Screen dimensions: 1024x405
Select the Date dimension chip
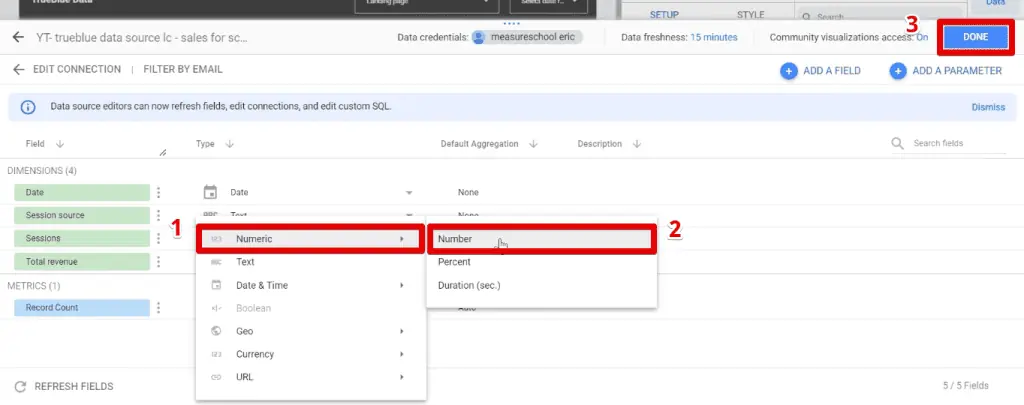click(82, 192)
